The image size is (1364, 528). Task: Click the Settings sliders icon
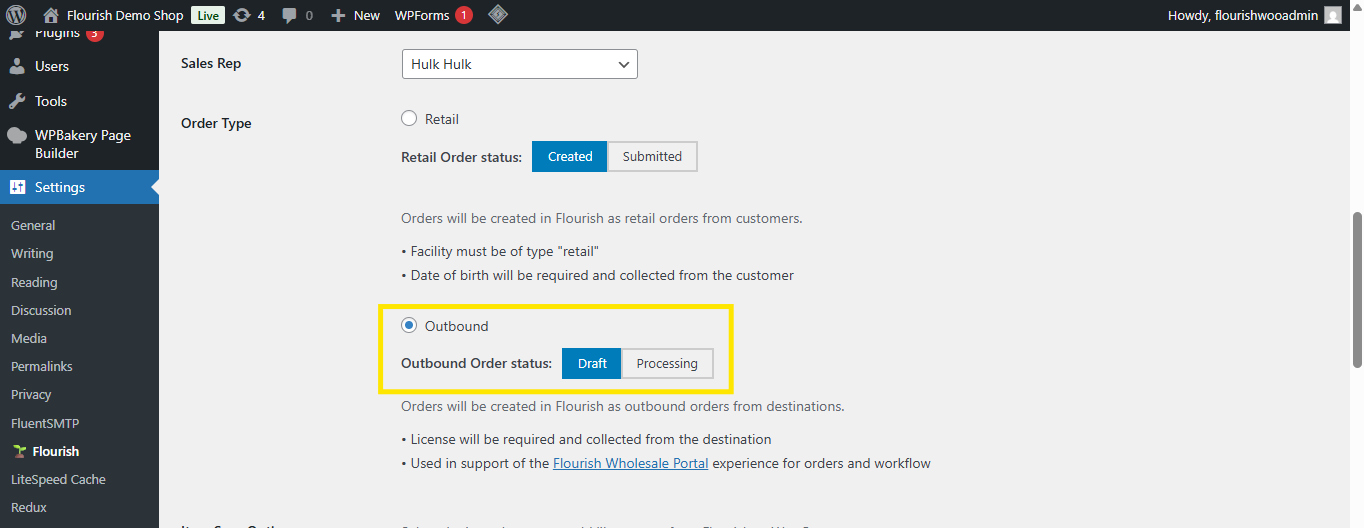[x=17, y=187]
